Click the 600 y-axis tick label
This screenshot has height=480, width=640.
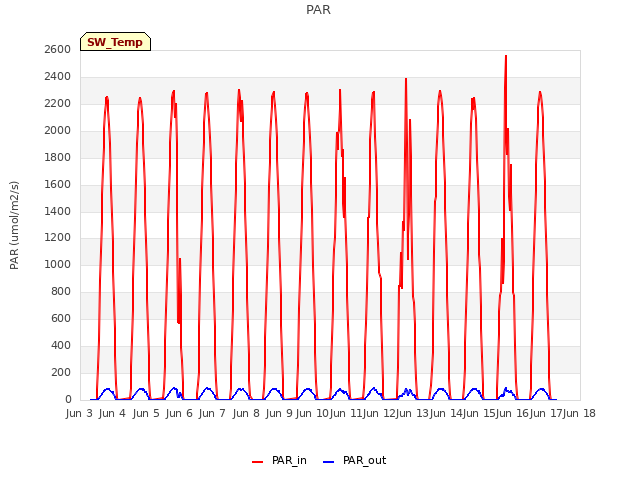pos(61,318)
